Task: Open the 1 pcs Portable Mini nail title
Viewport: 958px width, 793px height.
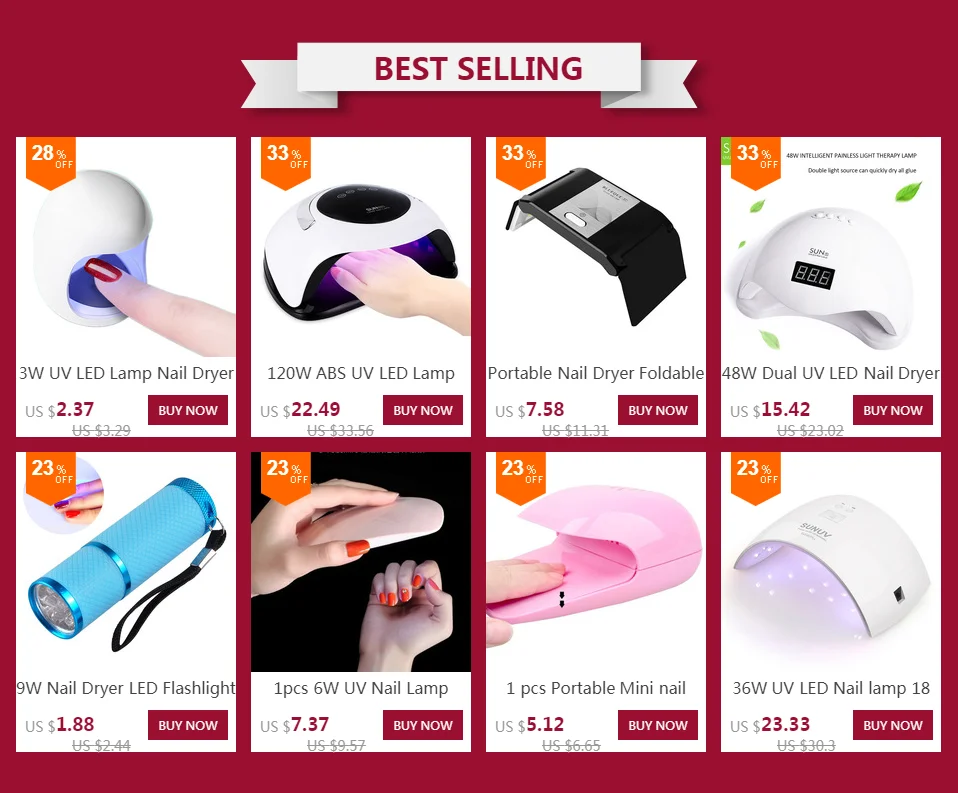Action: 596,689
